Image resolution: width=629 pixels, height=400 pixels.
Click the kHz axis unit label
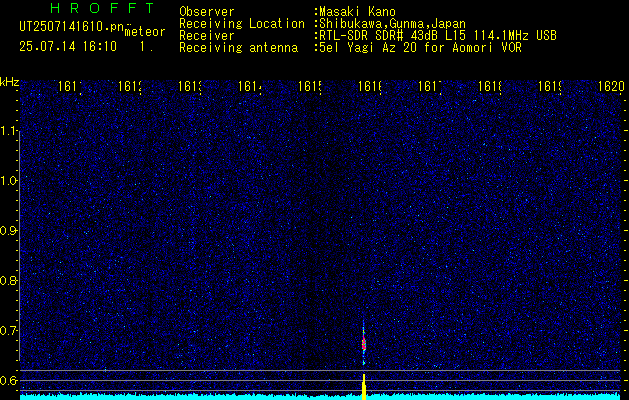coord(9,82)
